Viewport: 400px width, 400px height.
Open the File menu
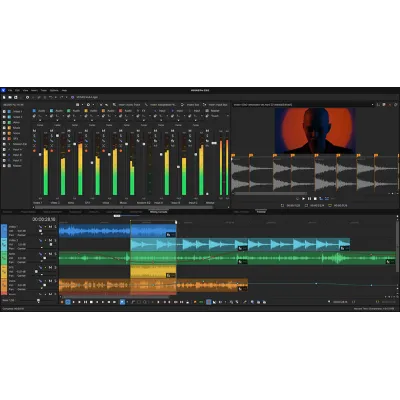pos(10,90)
